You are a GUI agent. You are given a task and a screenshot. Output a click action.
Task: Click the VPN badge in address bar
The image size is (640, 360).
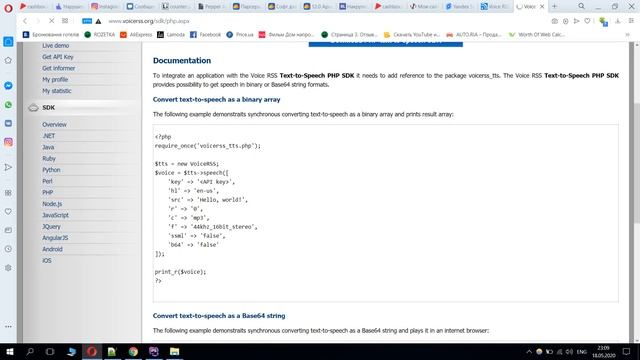pos(87,21)
